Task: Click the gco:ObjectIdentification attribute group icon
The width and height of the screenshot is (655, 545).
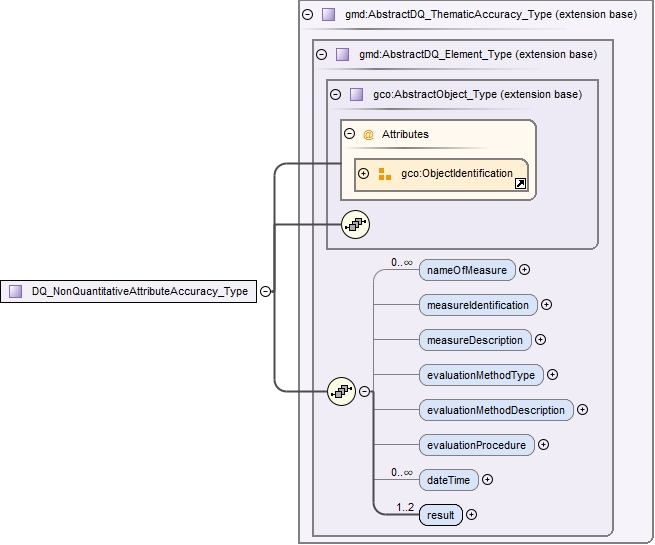Action: pos(385,174)
